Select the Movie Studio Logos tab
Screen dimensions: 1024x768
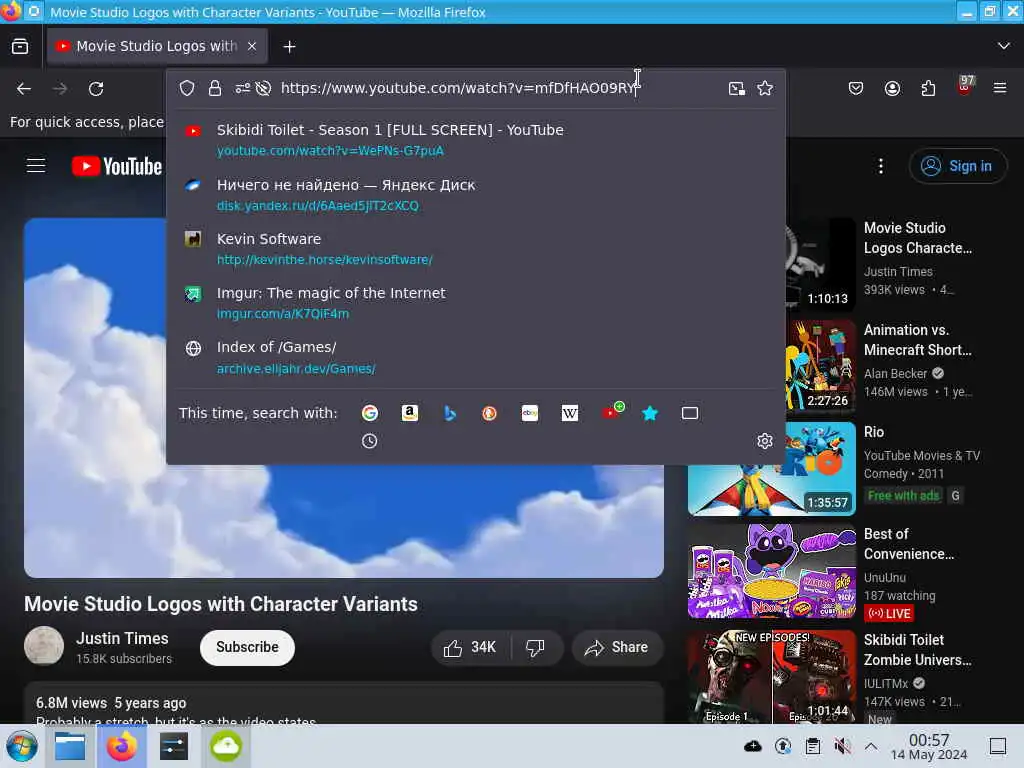click(x=157, y=46)
